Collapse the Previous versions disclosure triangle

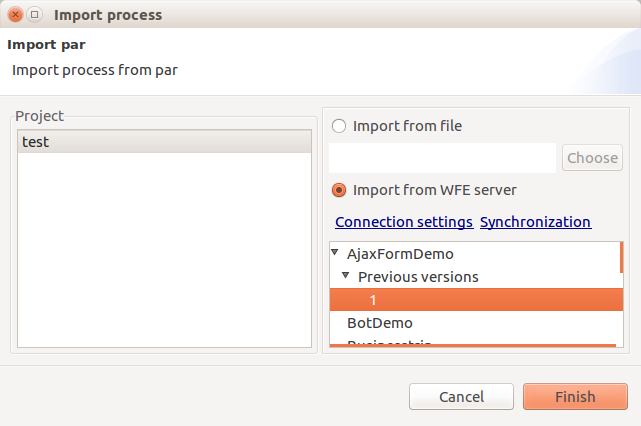point(346,276)
